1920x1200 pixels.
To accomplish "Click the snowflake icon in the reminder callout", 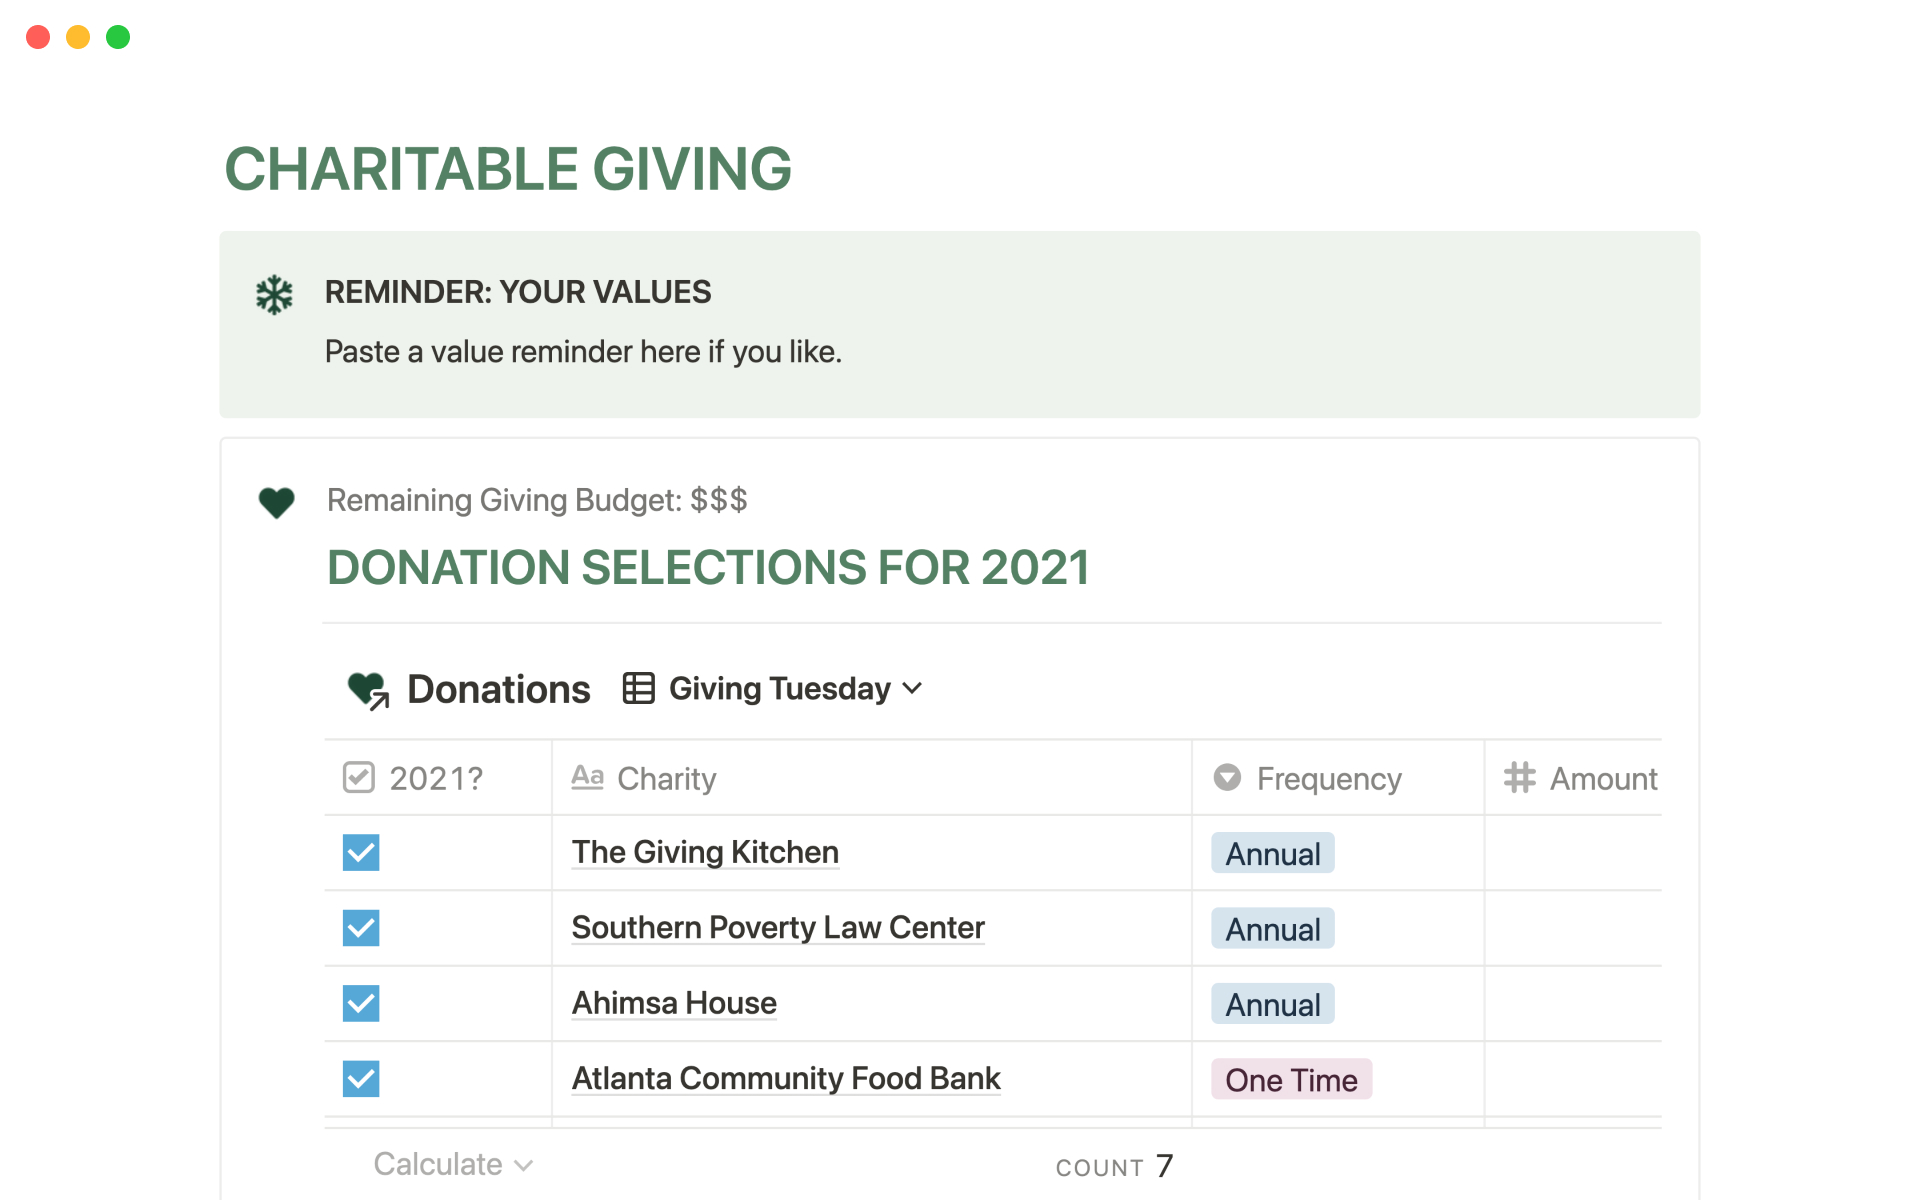I will pos(274,295).
